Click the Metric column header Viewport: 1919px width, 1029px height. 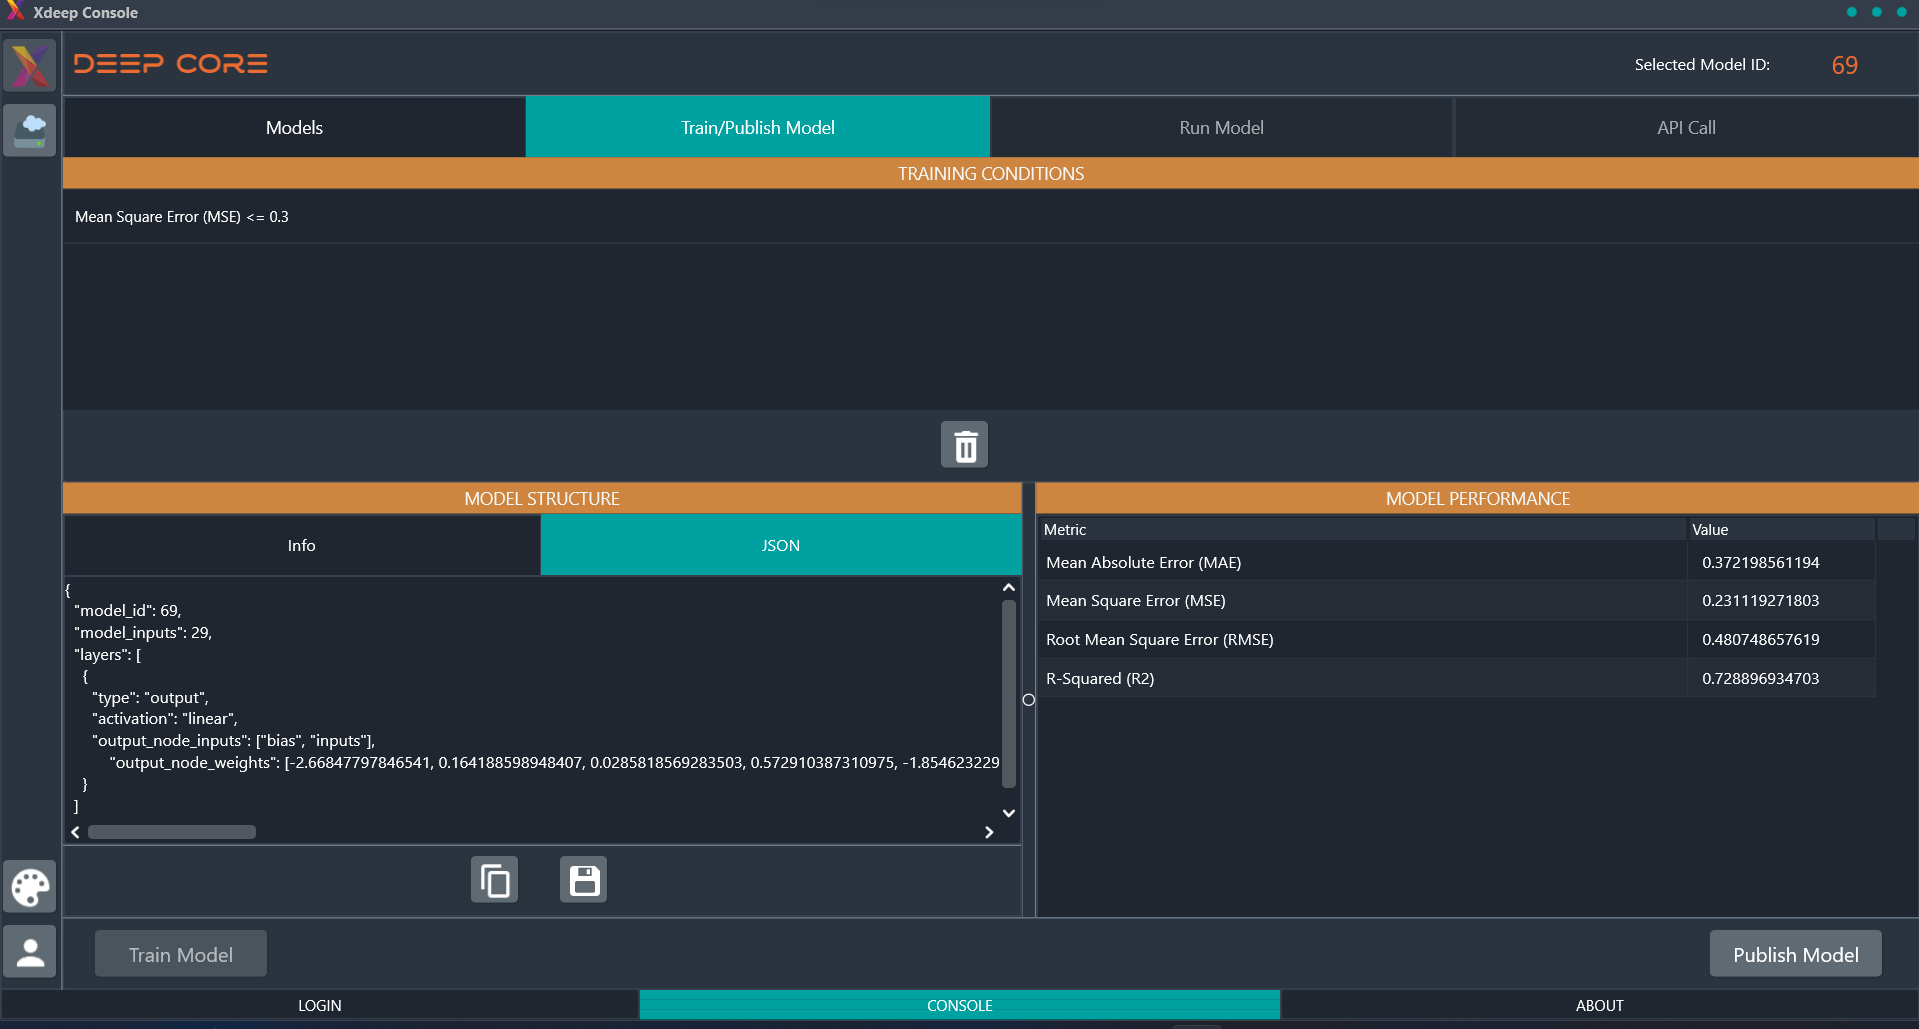(1362, 529)
